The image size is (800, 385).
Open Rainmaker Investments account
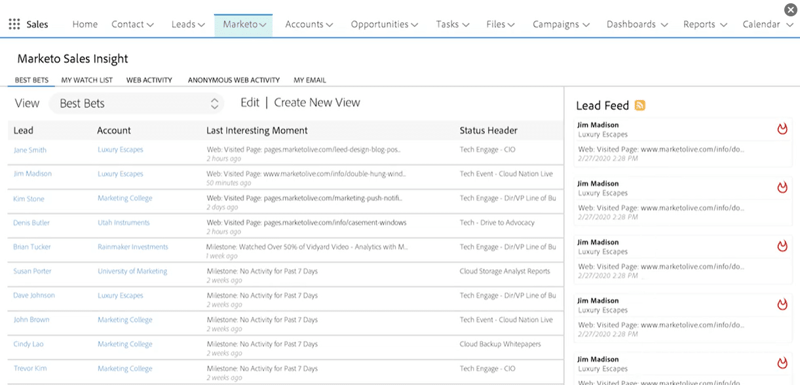coord(133,247)
